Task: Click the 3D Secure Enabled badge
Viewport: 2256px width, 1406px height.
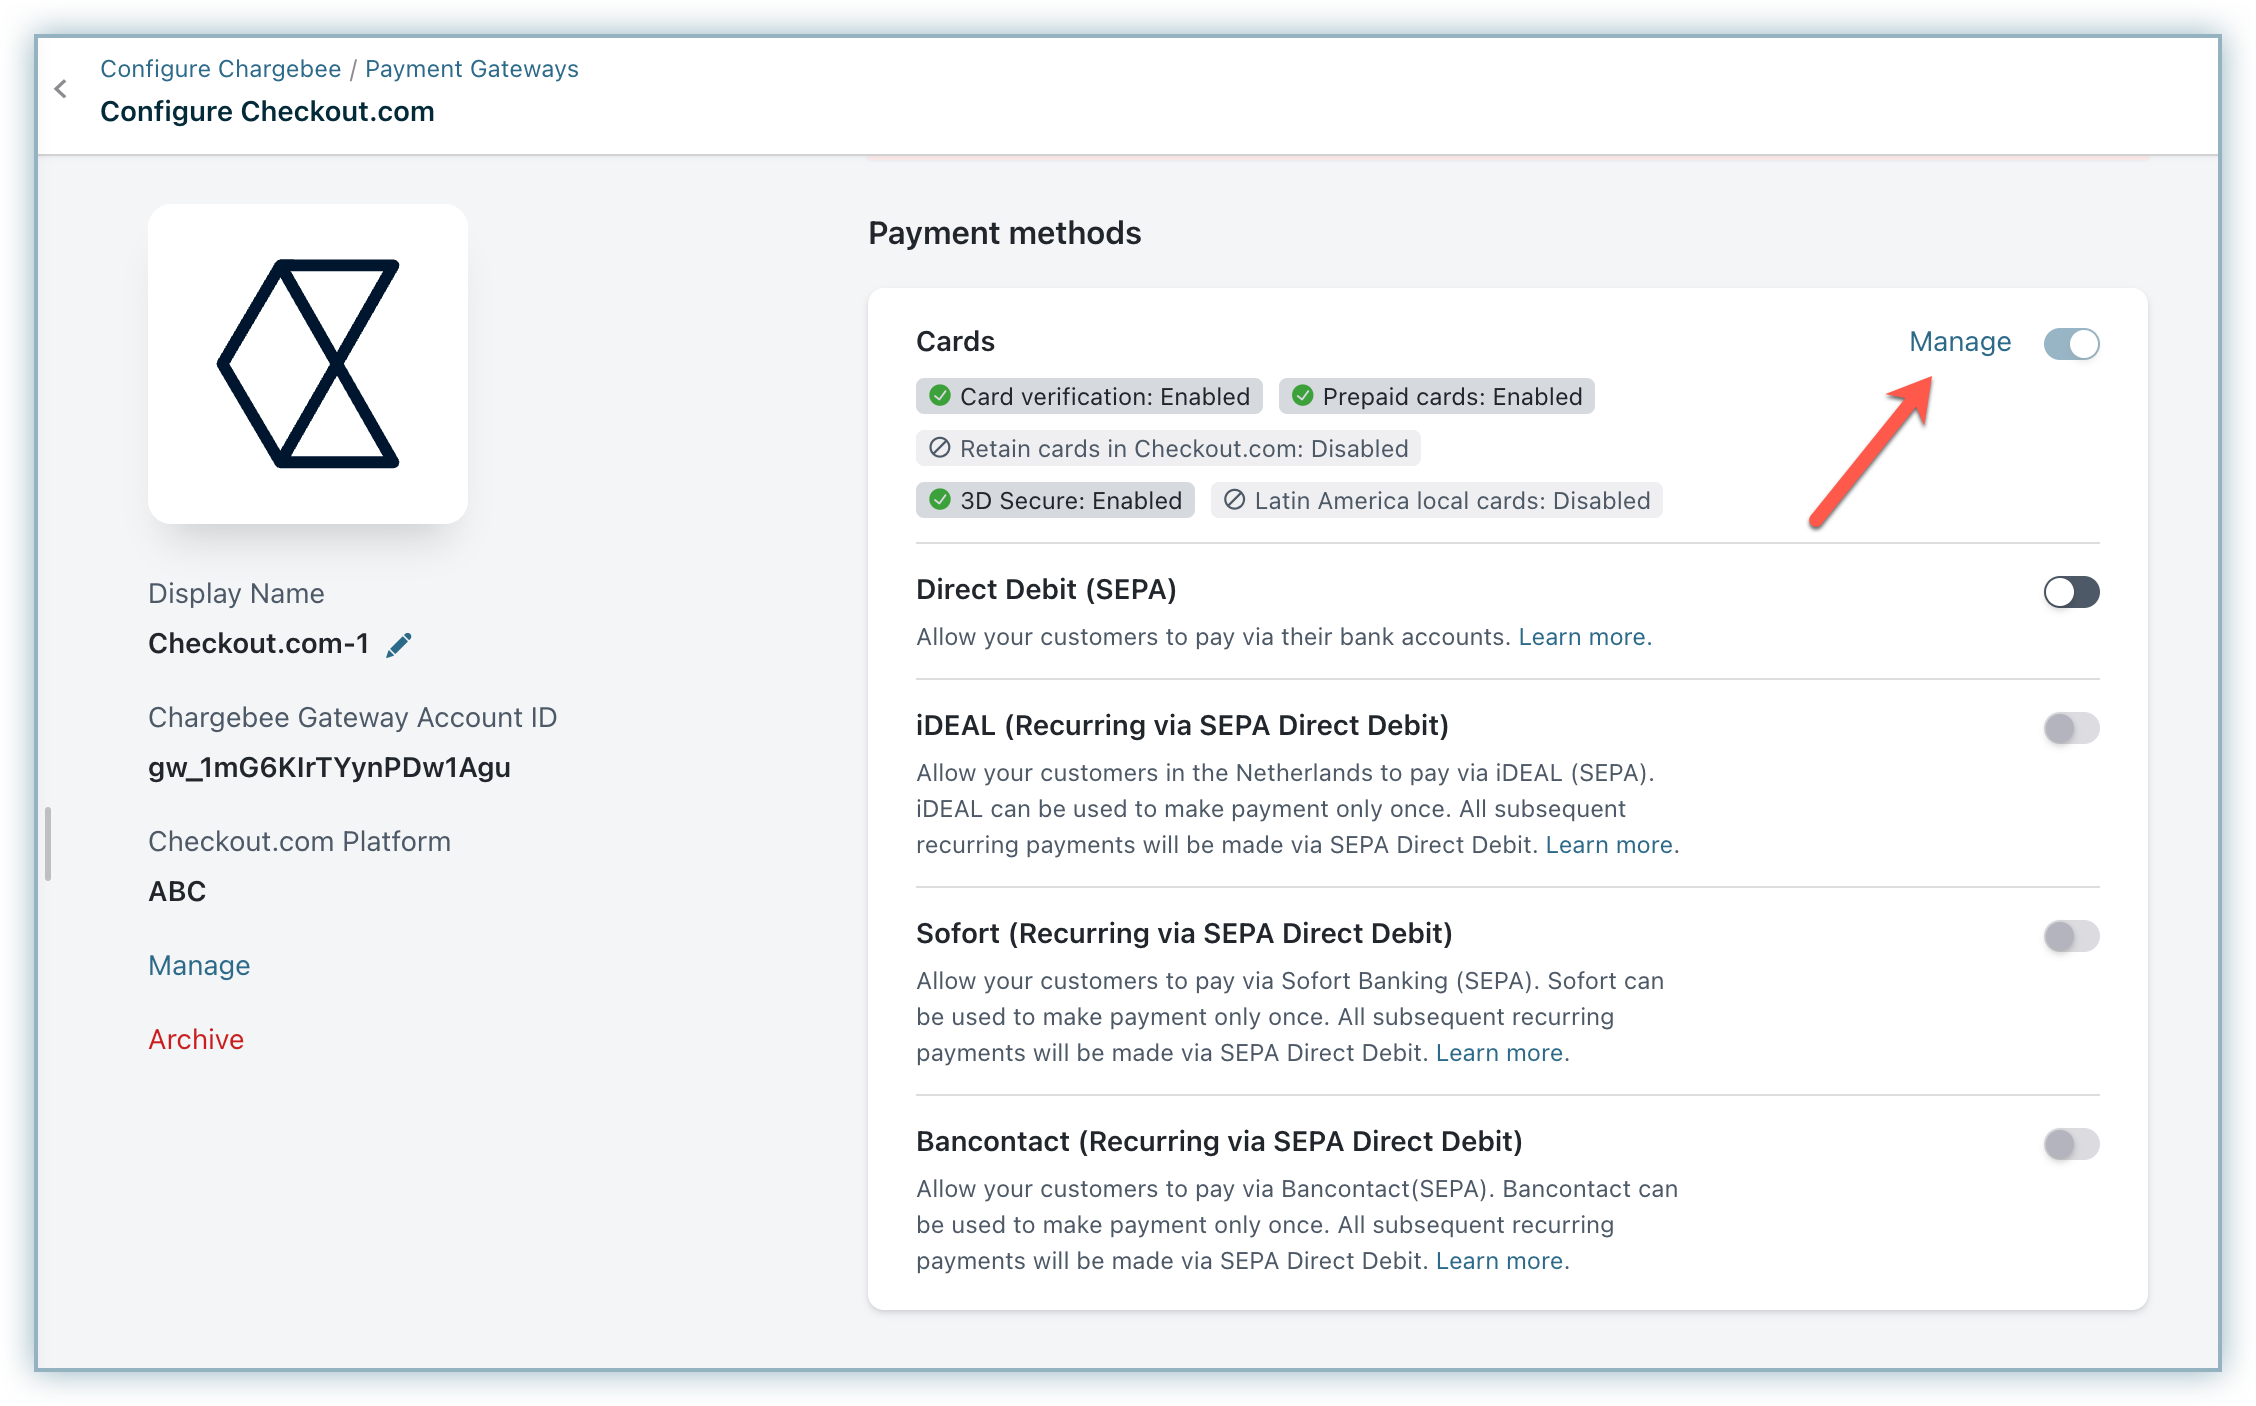Action: coord(1055,501)
